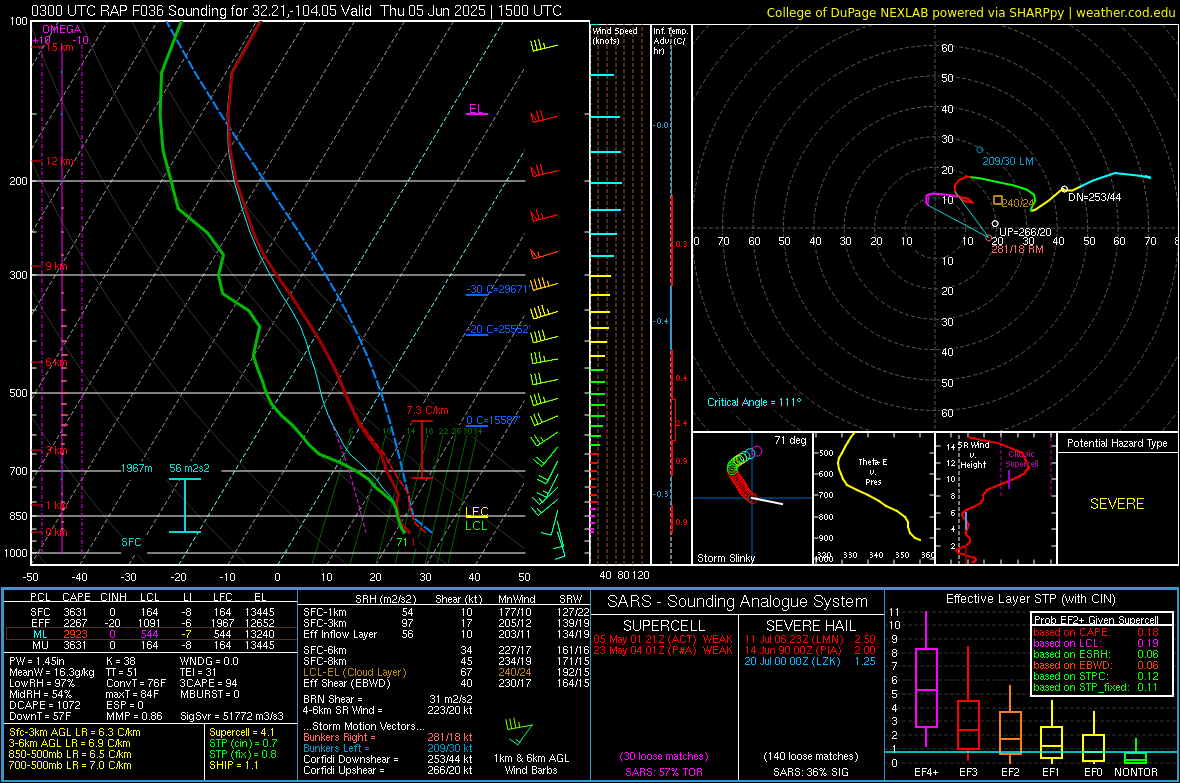This screenshot has height=783, width=1180.
Task: Click the Corfidi Downshear row
Action: [388, 759]
